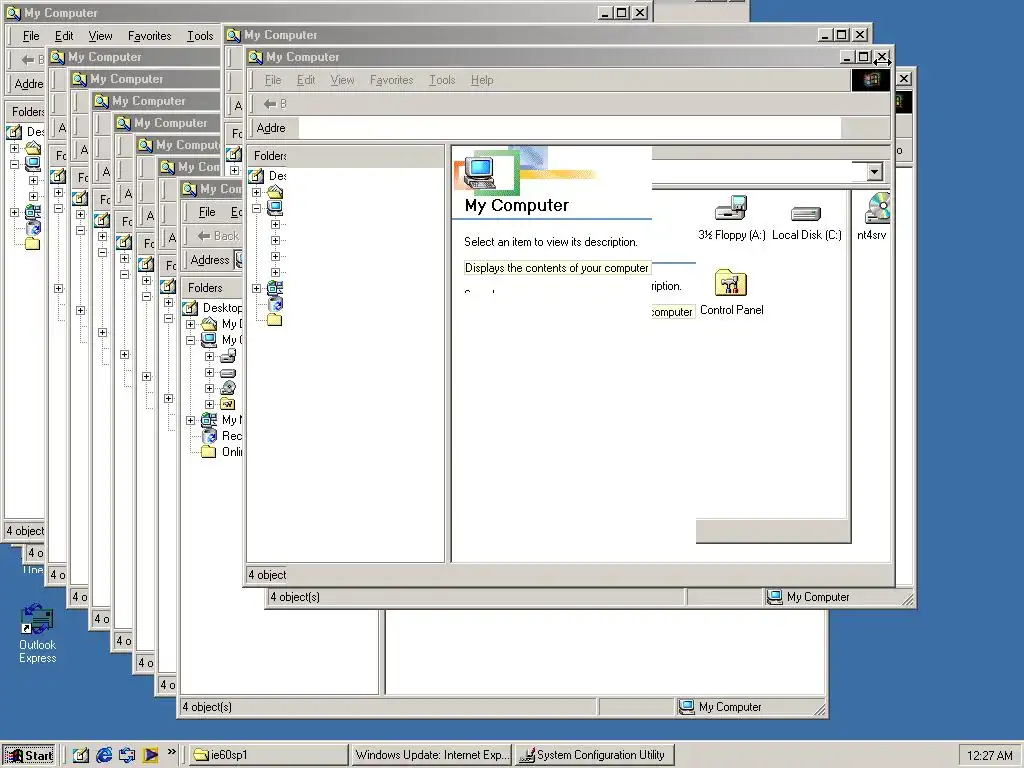Screen dimensions: 1024x768
Task: Click File menu in lower Back-button window
Action: click(x=207, y=212)
